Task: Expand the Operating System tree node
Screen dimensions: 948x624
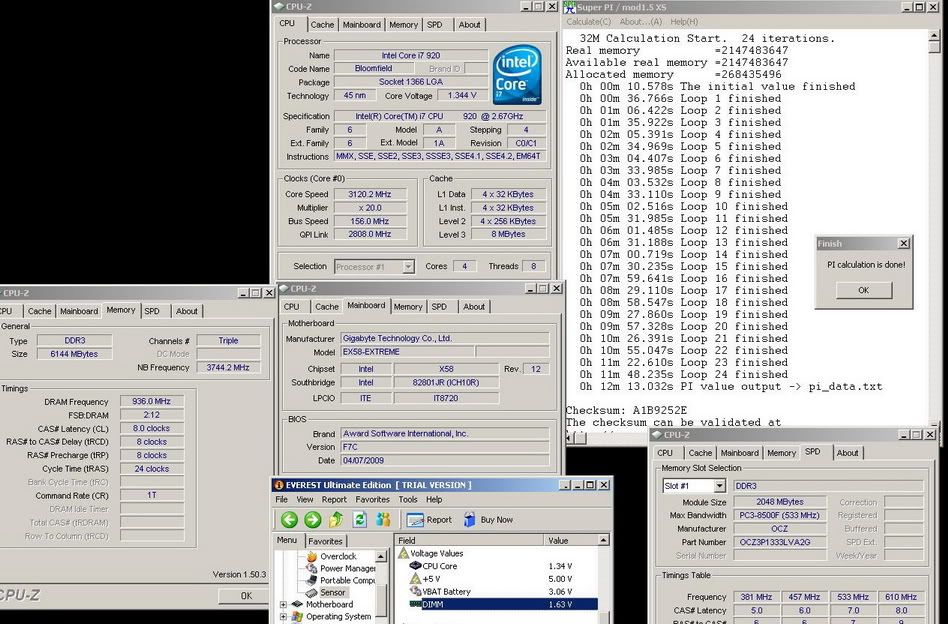Action: [x=283, y=617]
